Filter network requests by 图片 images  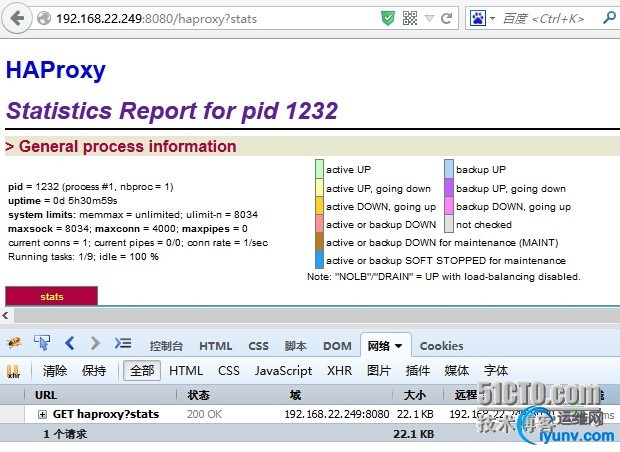pyautogui.click(x=379, y=371)
